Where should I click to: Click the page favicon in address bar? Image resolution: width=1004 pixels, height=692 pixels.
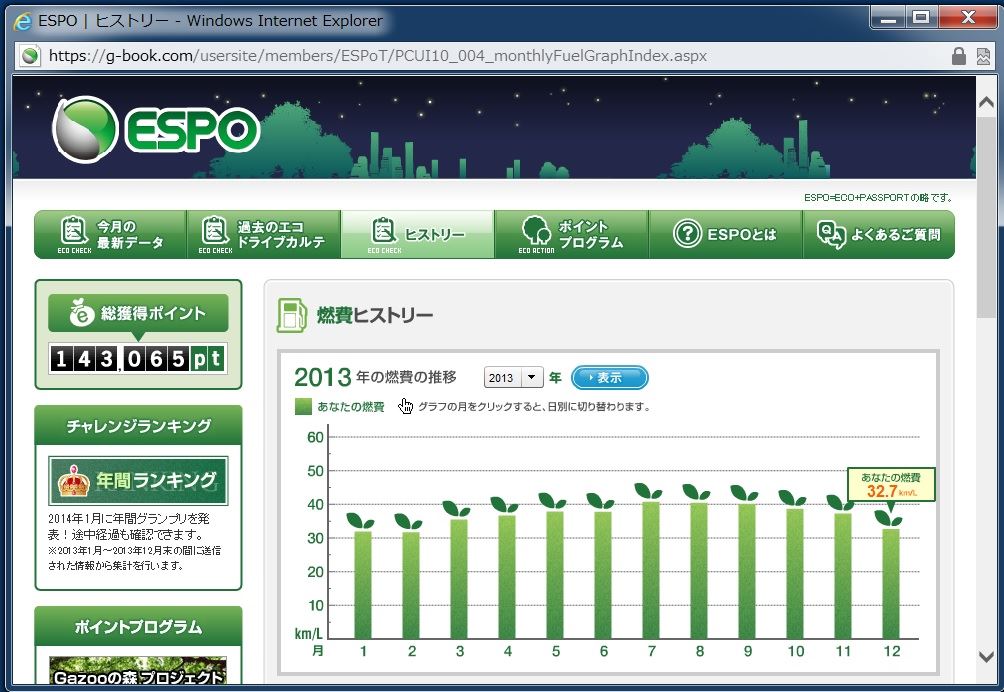[x=29, y=56]
